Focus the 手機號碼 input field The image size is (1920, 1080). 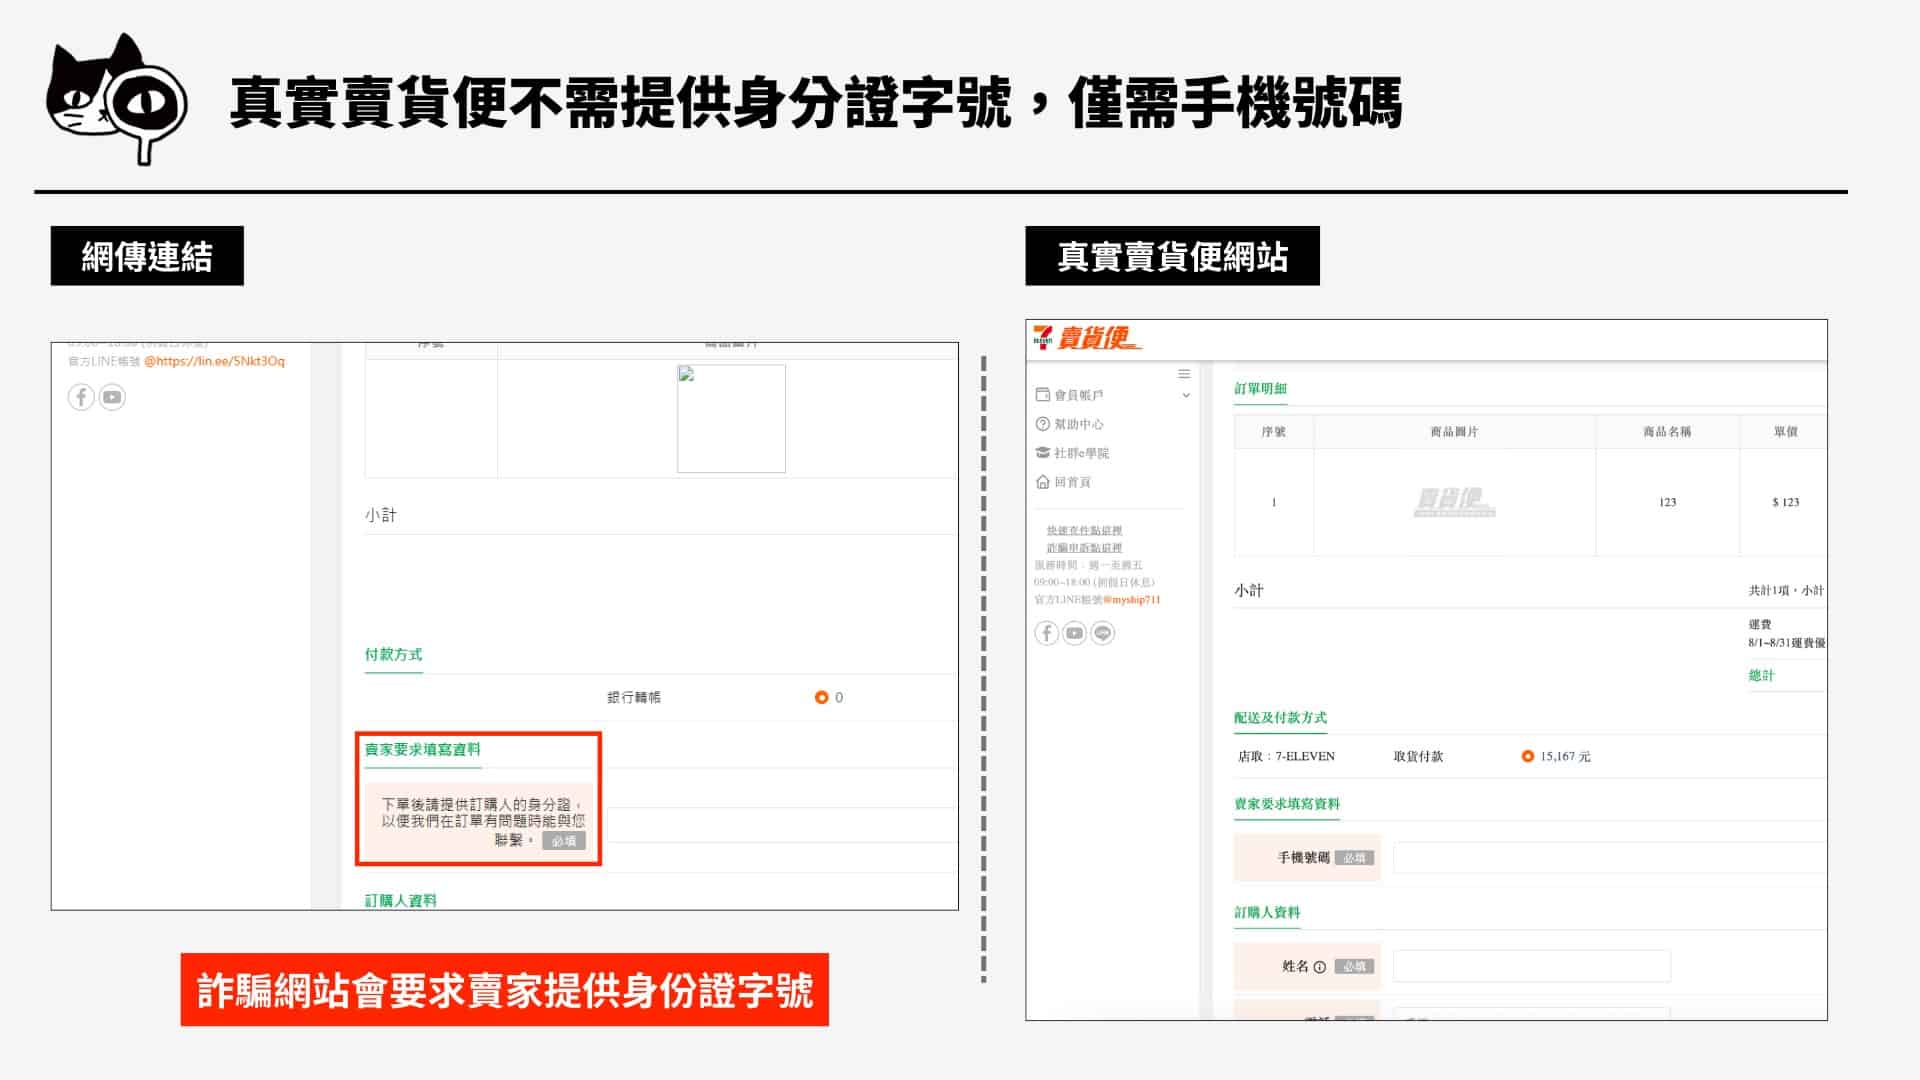[1609, 858]
